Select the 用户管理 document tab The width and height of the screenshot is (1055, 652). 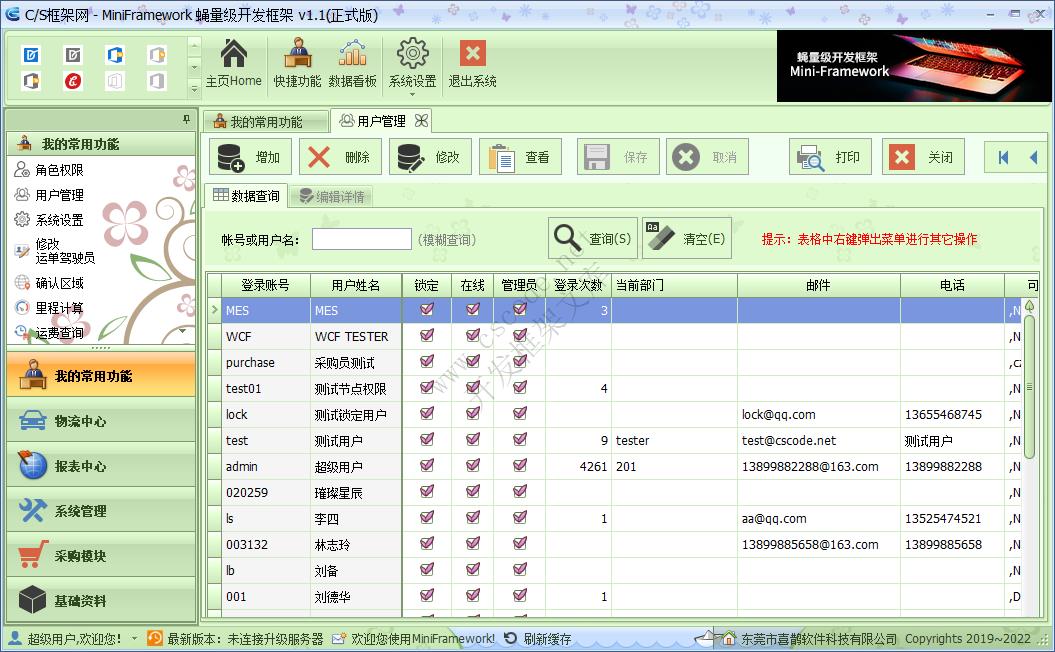(381, 119)
